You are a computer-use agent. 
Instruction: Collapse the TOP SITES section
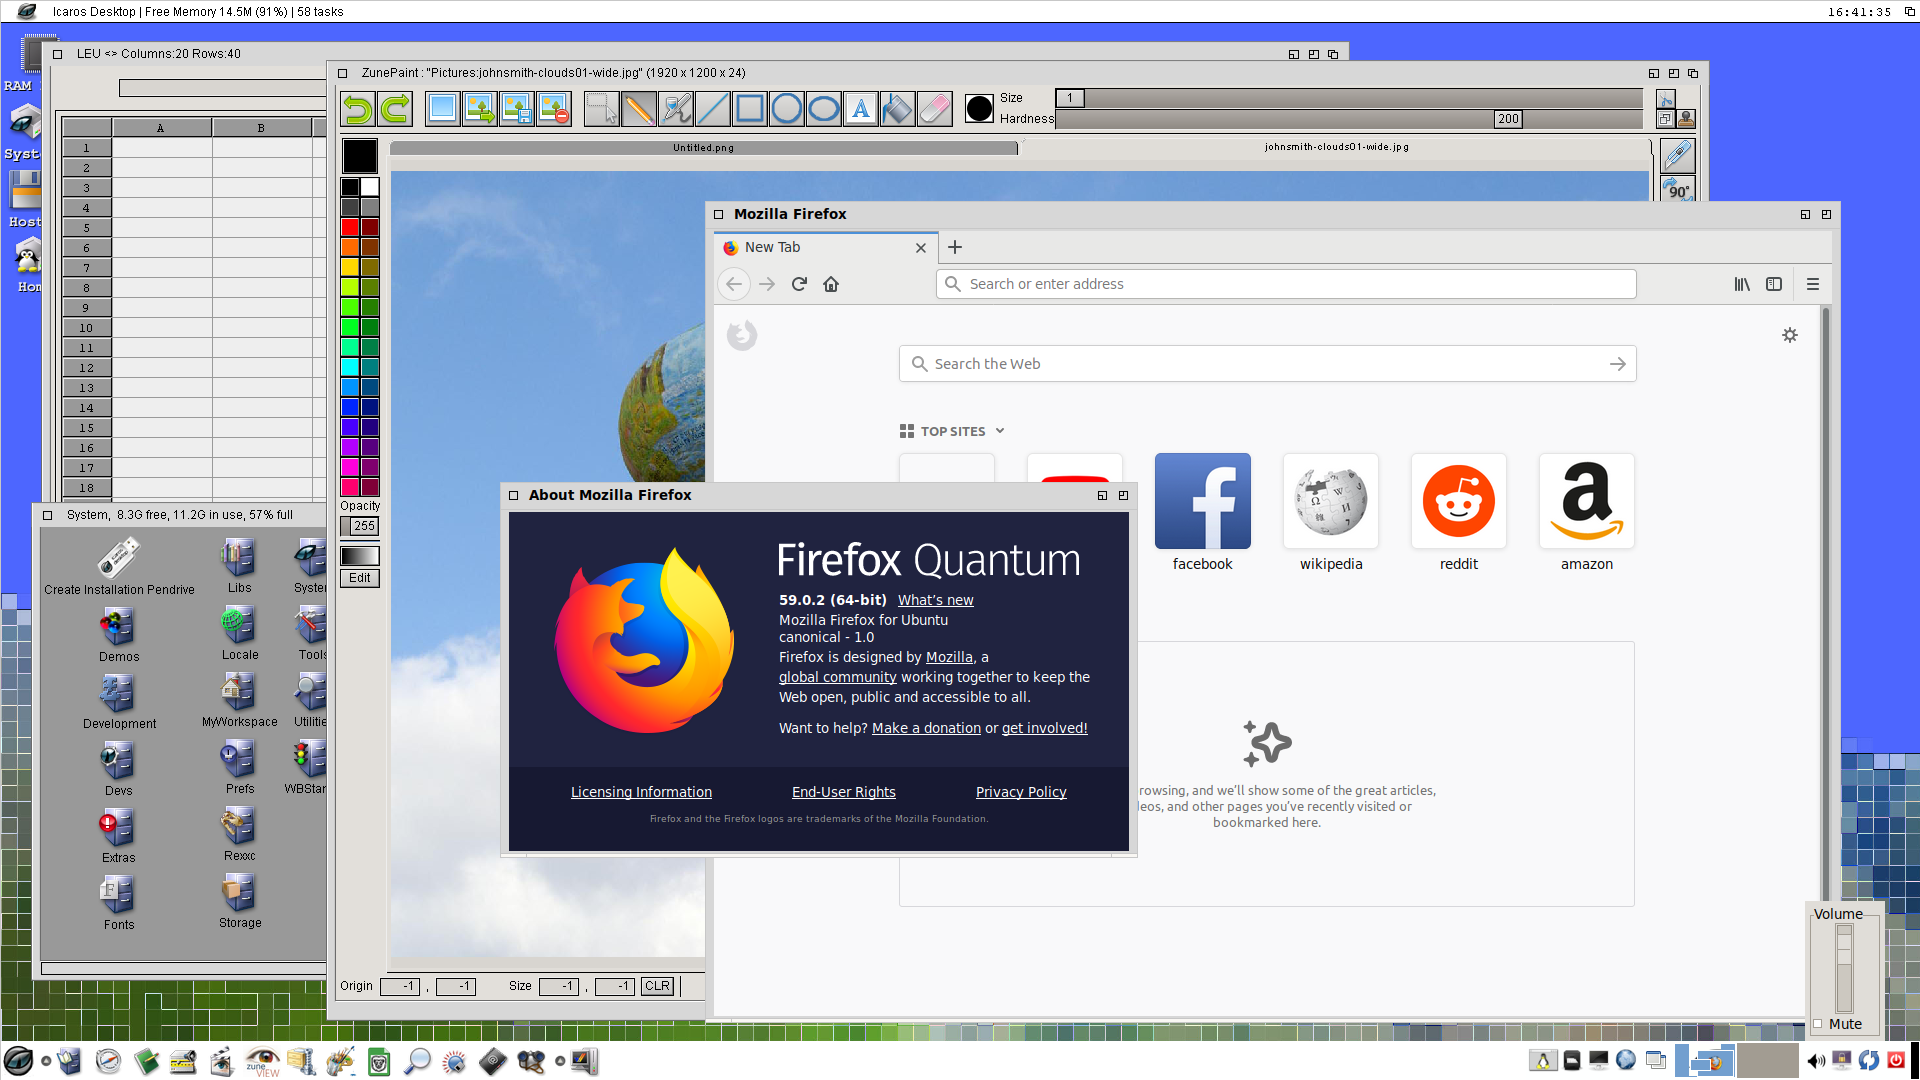tap(999, 431)
